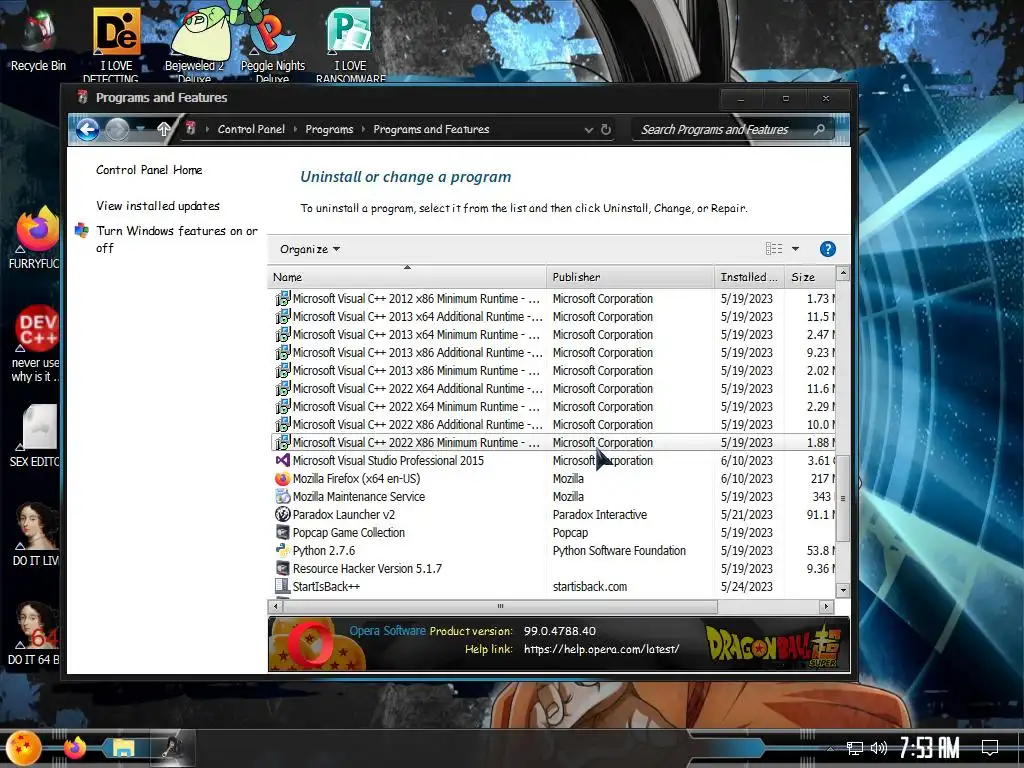This screenshot has width=1024, height=768.
Task: Sort by the Name column header
Action: (407, 277)
